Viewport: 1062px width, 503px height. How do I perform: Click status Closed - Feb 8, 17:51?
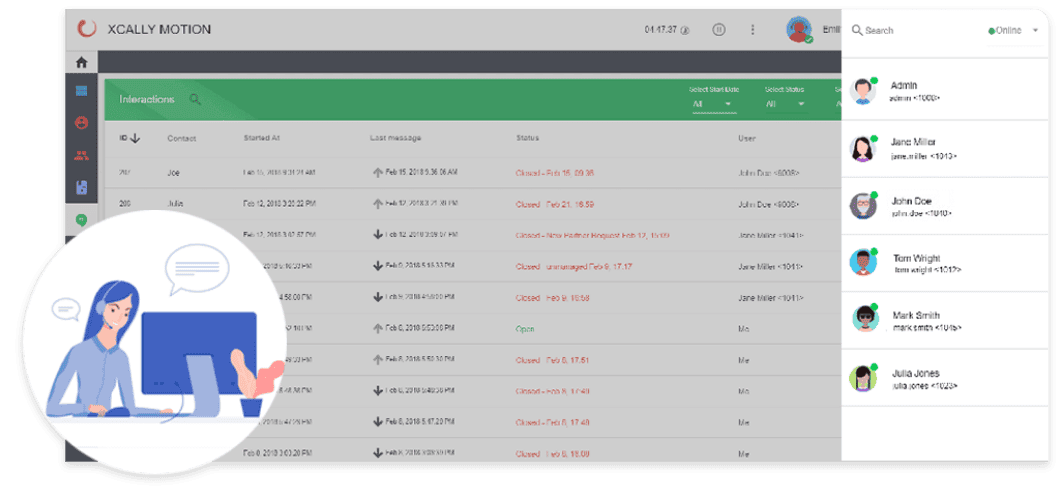(x=552, y=360)
